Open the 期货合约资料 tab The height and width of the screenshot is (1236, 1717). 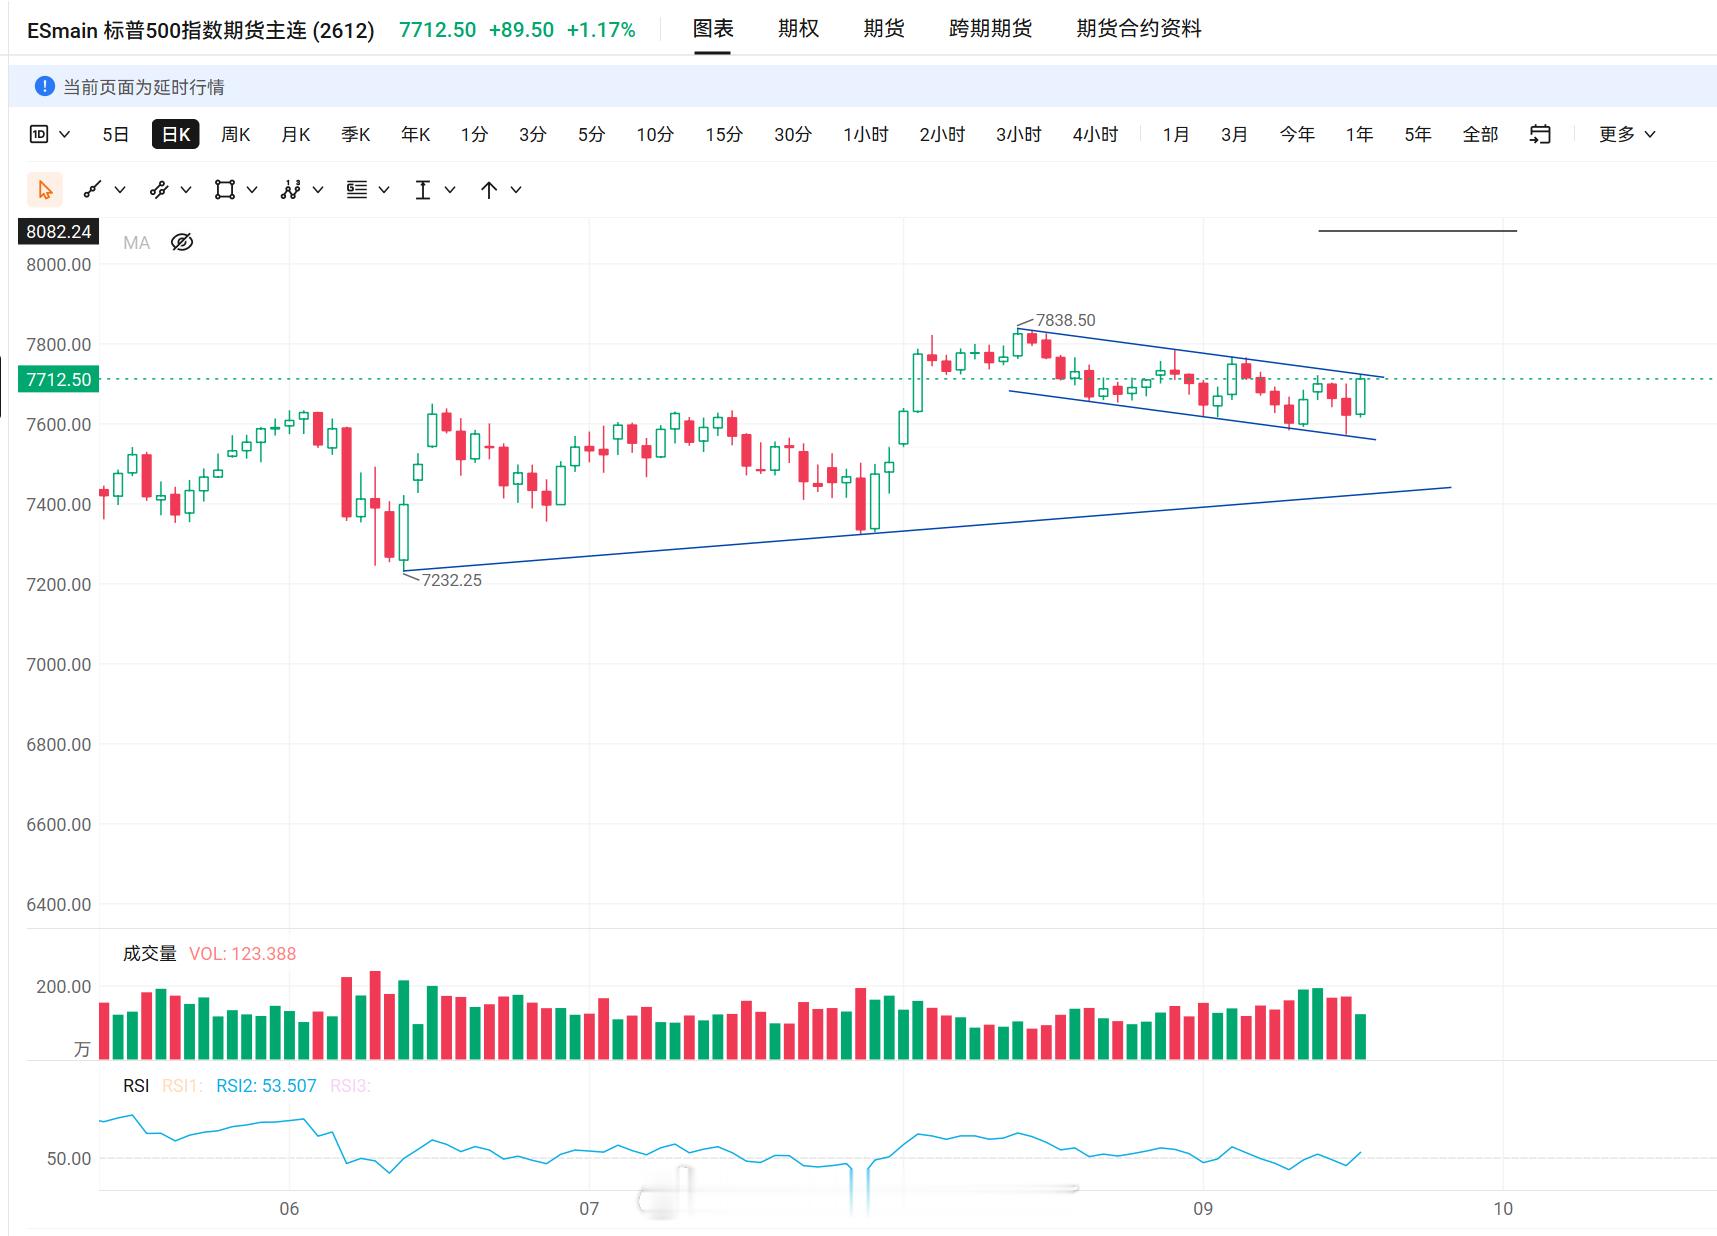tap(1139, 29)
